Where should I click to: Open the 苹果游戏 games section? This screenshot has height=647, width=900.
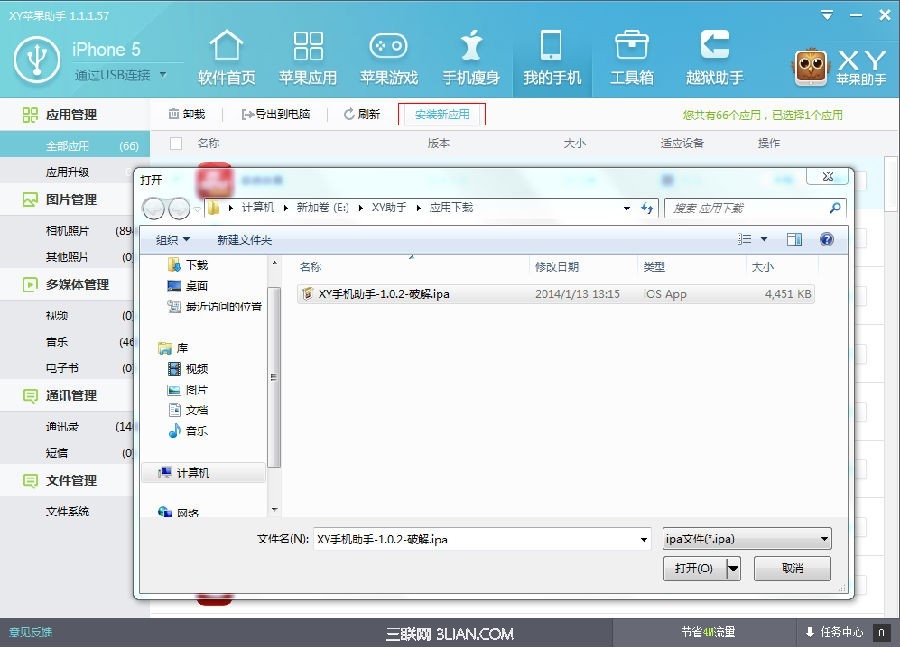[389, 58]
